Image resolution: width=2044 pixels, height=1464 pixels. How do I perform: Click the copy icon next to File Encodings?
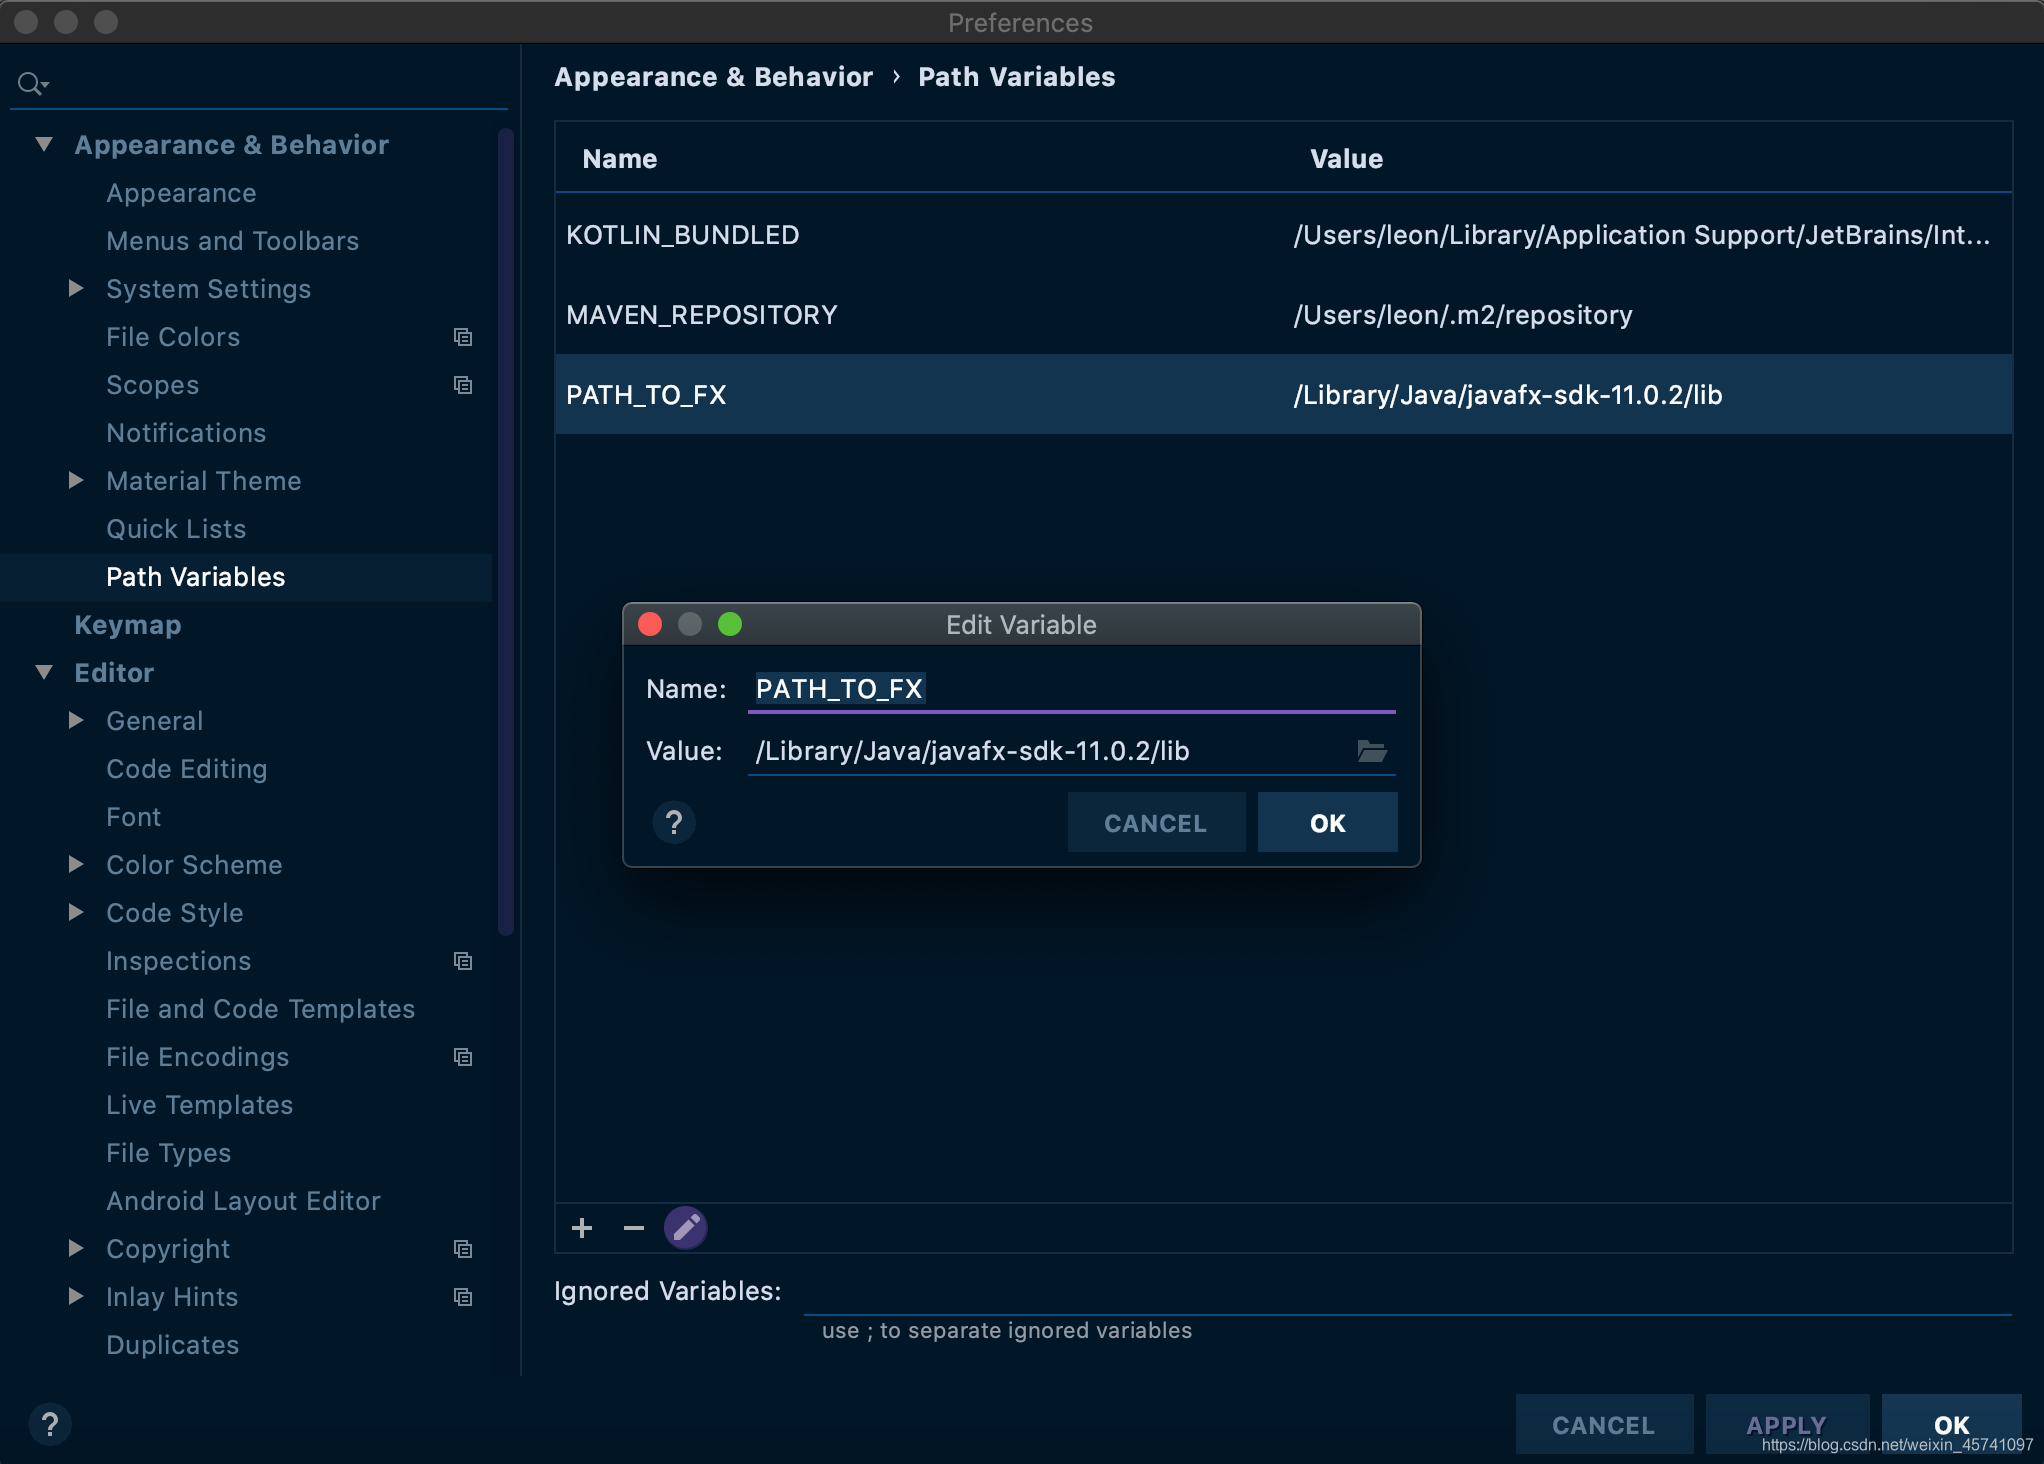(x=463, y=1056)
